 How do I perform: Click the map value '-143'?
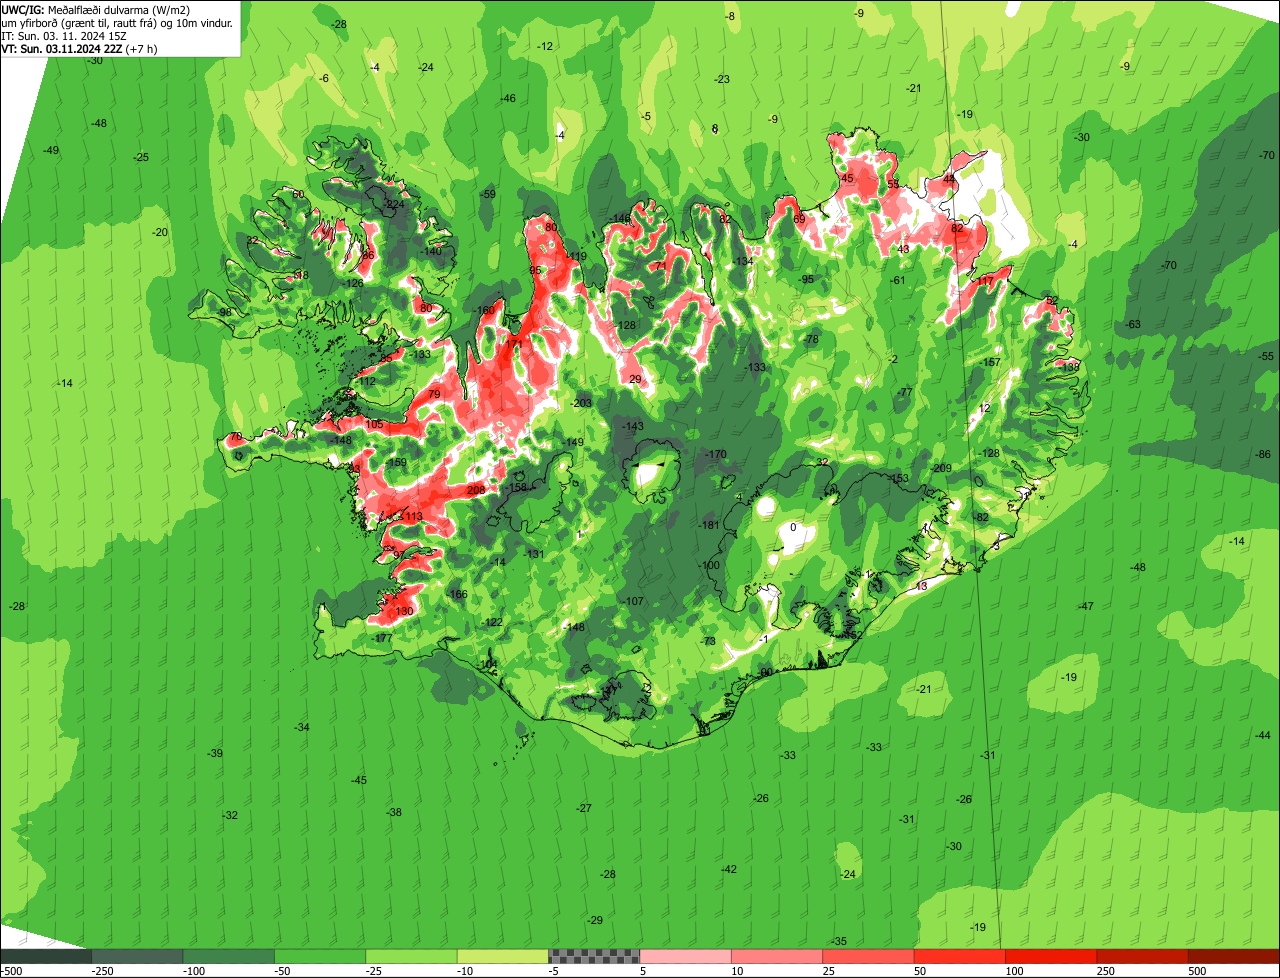coord(633,426)
